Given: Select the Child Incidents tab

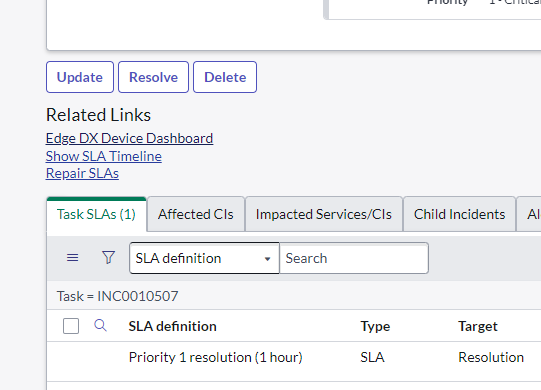Looking at the screenshot, I should (x=459, y=214).
